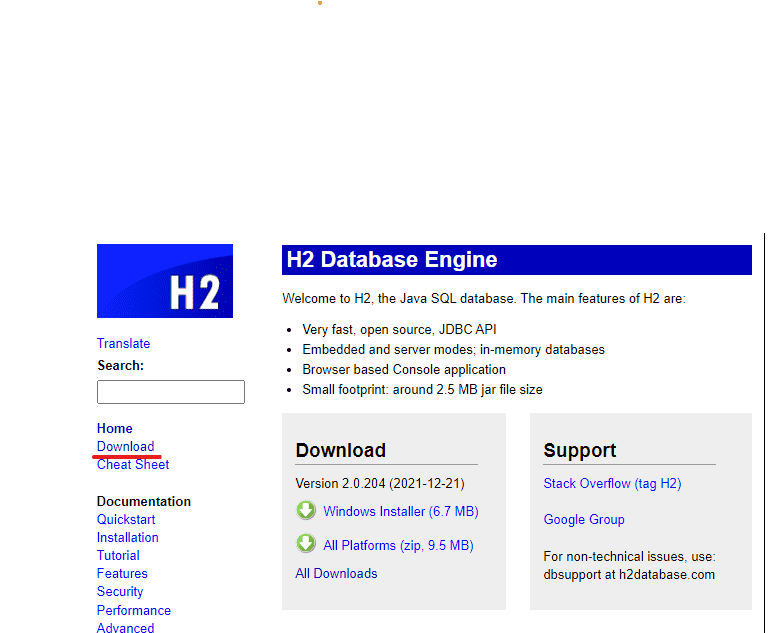Click 'Small footprint: around 2.5 MB' bullet

point(422,389)
